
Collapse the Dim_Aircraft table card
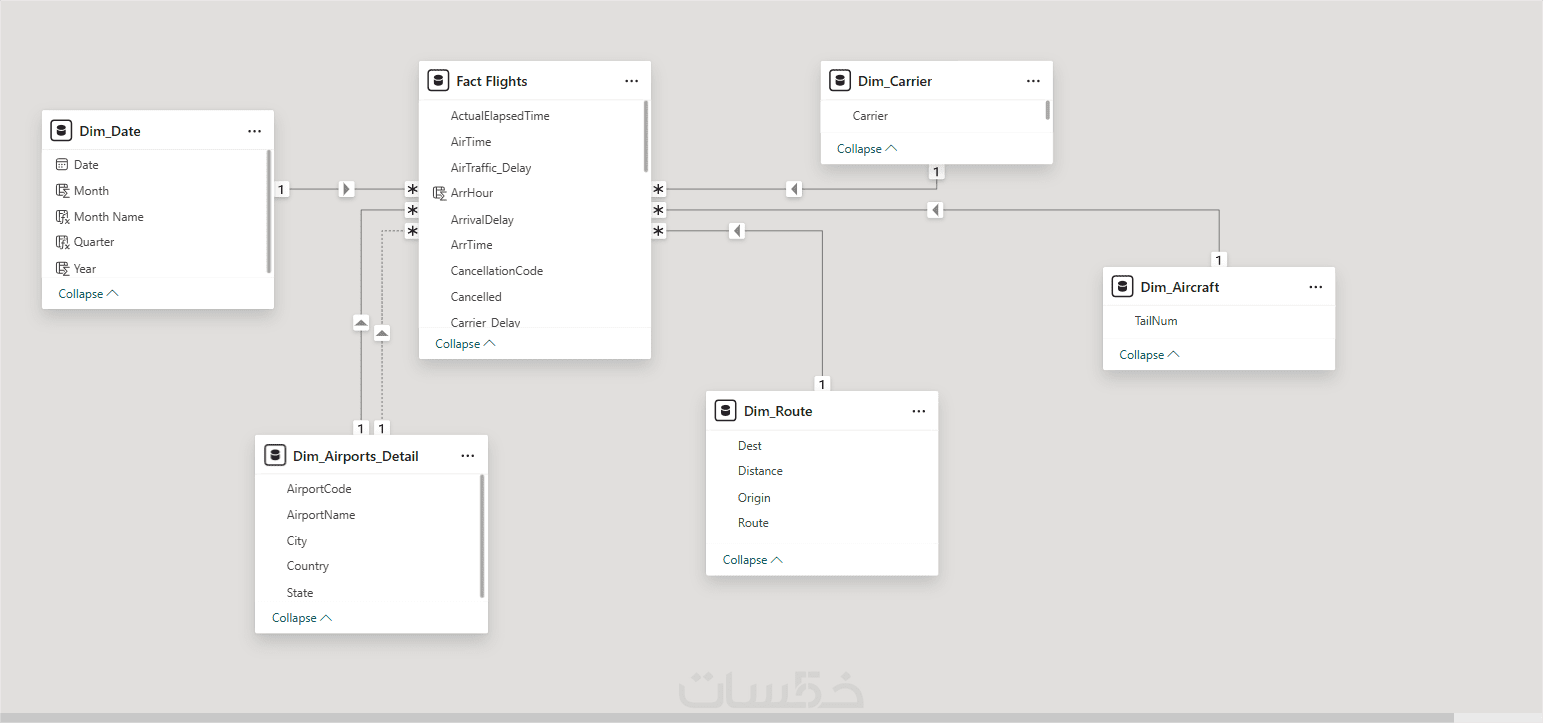(x=1148, y=355)
